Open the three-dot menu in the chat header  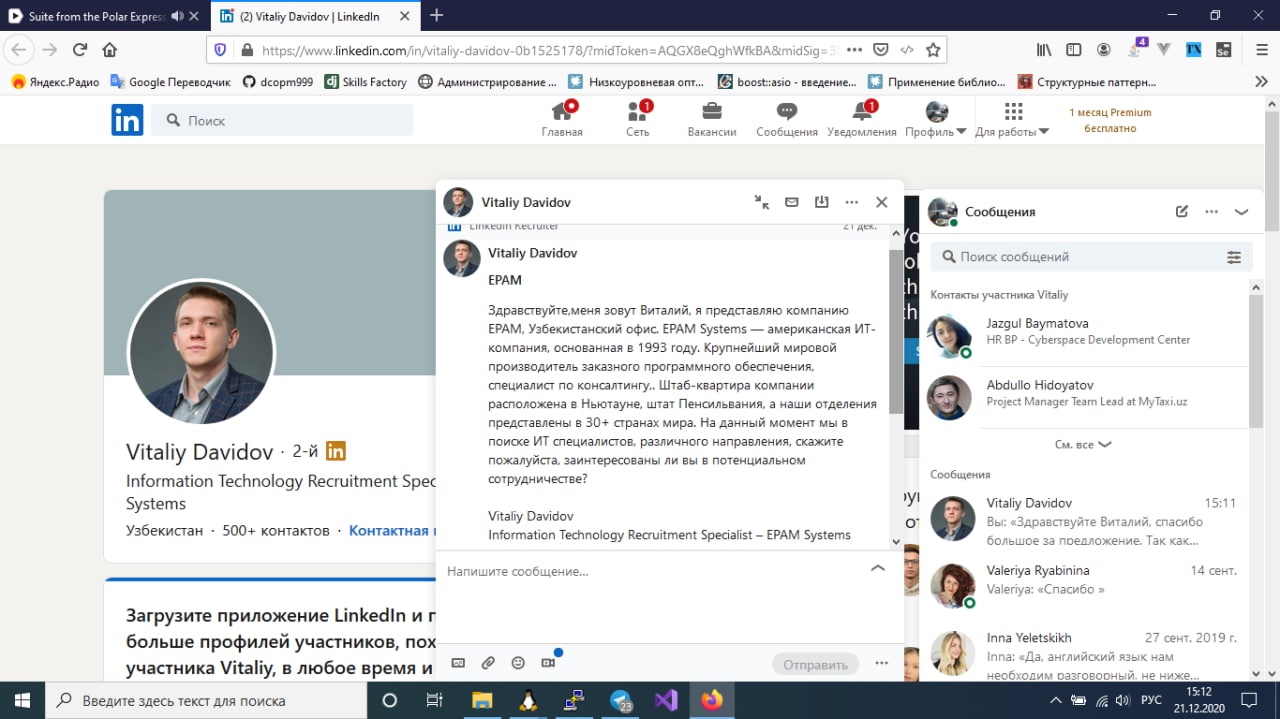[x=852, y=202]
